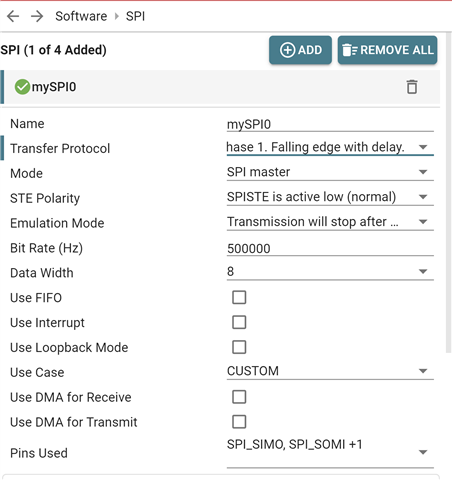Click the Name field containing mySPI0
Viewport: 452px width, 480px height.
330,124
